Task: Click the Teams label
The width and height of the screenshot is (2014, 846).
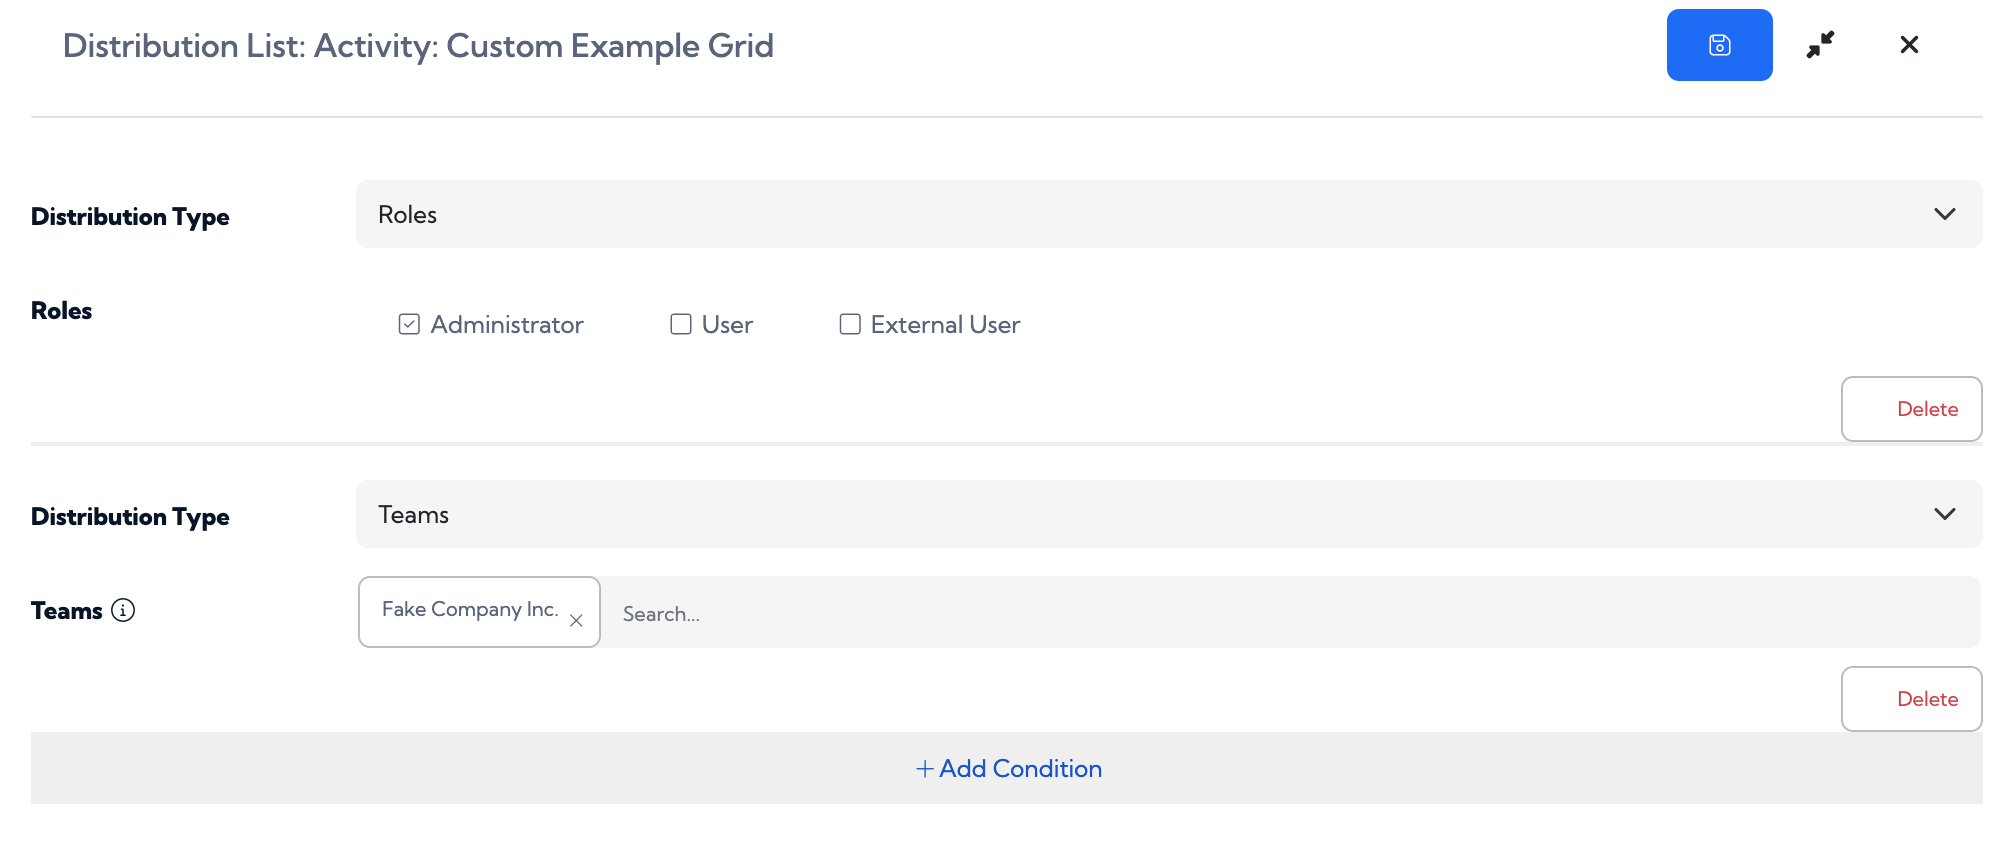Action: [66, 610]
